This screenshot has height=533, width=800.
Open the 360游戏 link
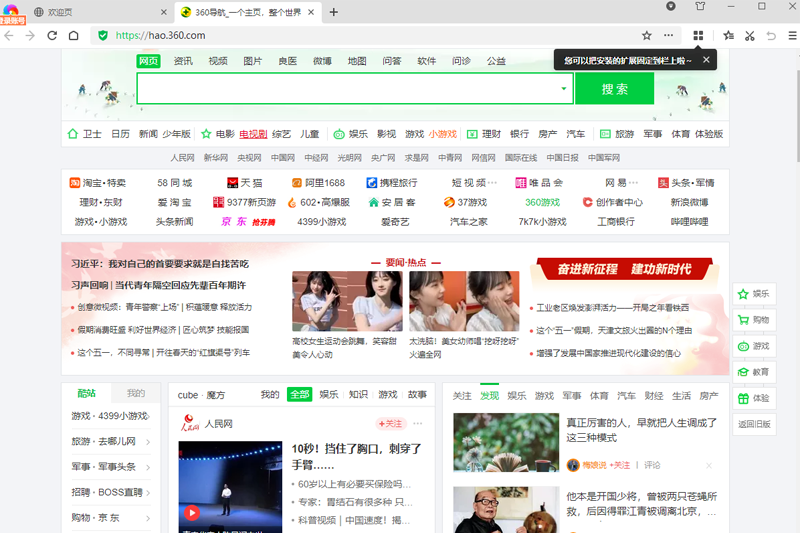click(542, 202)
